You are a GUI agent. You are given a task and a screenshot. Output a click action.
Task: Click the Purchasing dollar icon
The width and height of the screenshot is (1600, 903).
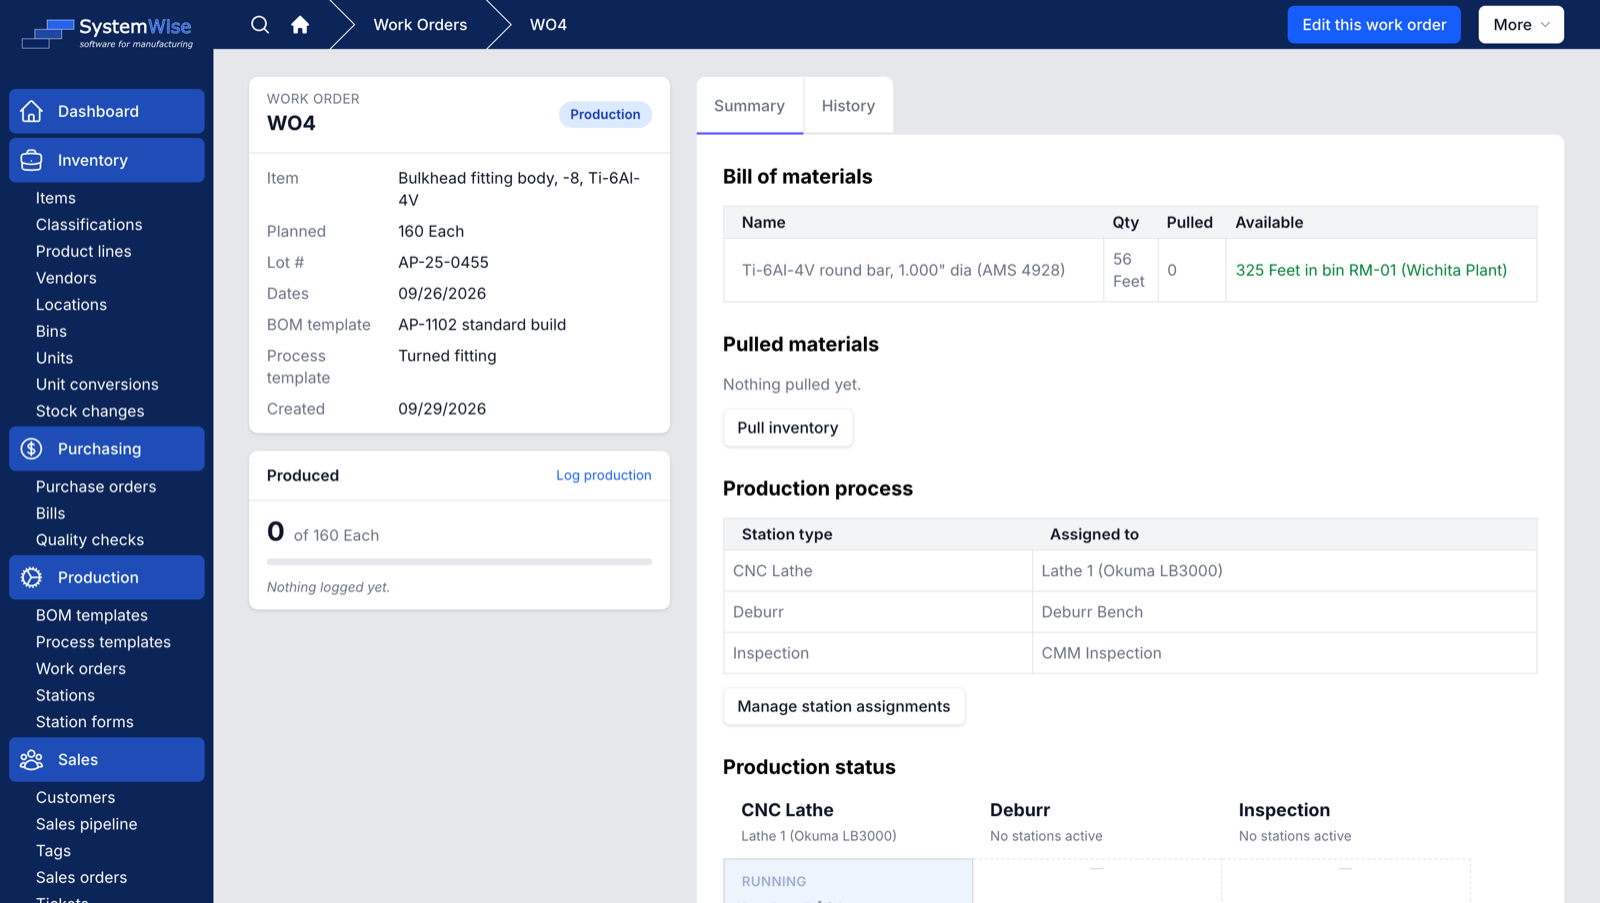tap(32, 449)
